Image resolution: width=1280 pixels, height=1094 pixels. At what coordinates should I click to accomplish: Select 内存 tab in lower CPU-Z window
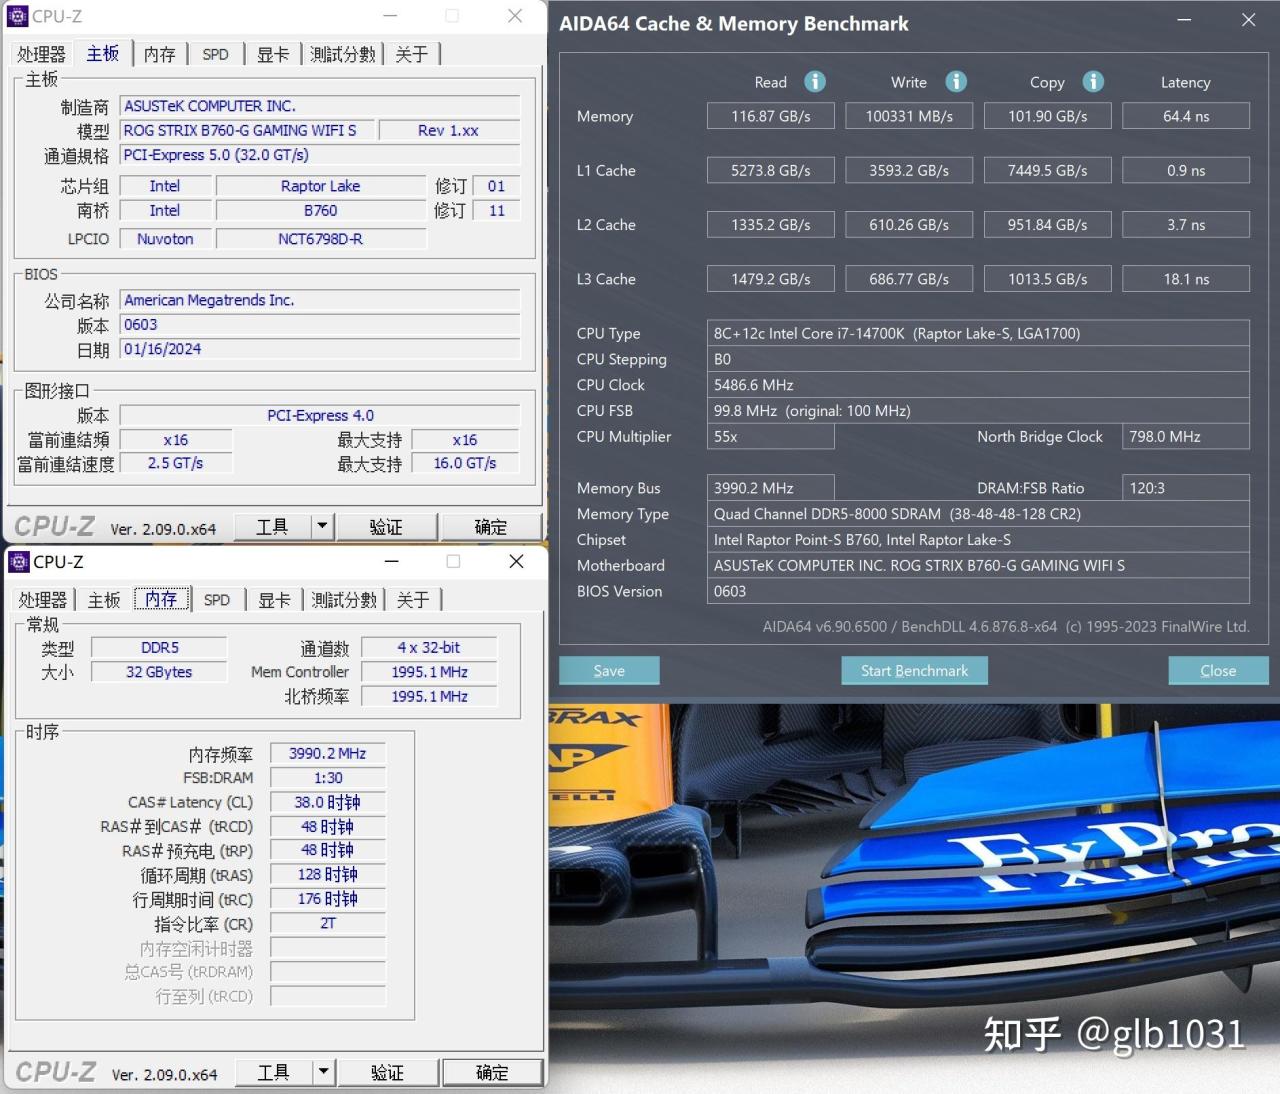(x=161, y=599)
